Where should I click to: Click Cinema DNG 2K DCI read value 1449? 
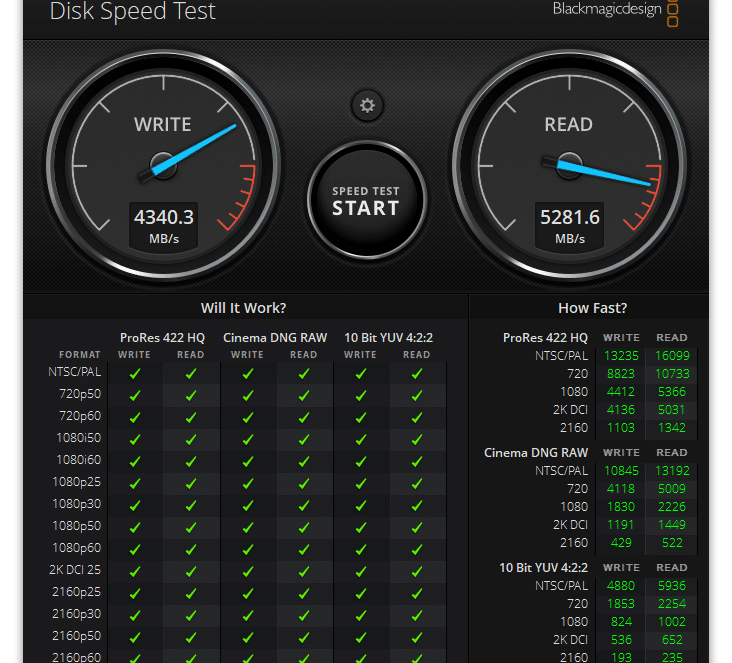[x=672, y=525]
